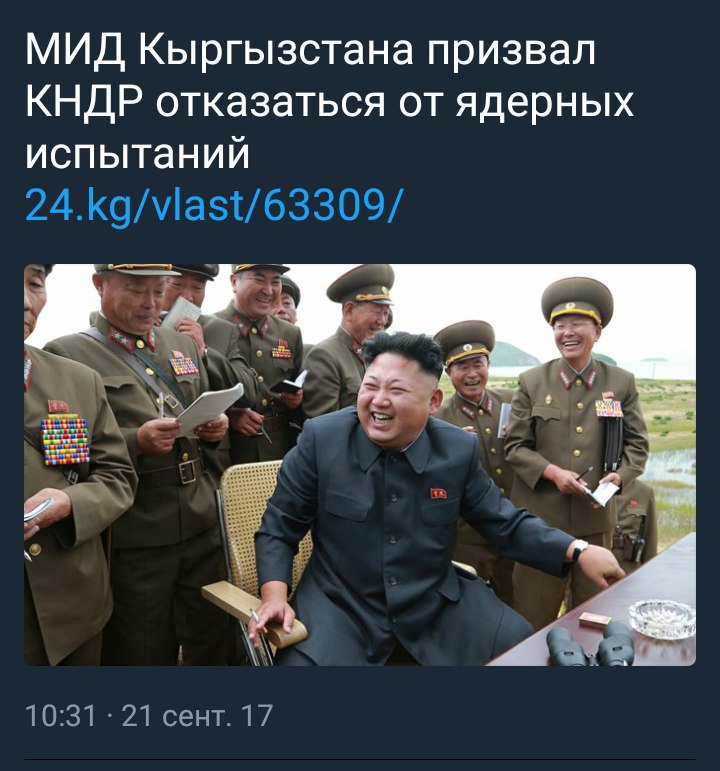Click the red lapel pin on dark suit
Screen dimensions: 720x771
tap(438, 493)
